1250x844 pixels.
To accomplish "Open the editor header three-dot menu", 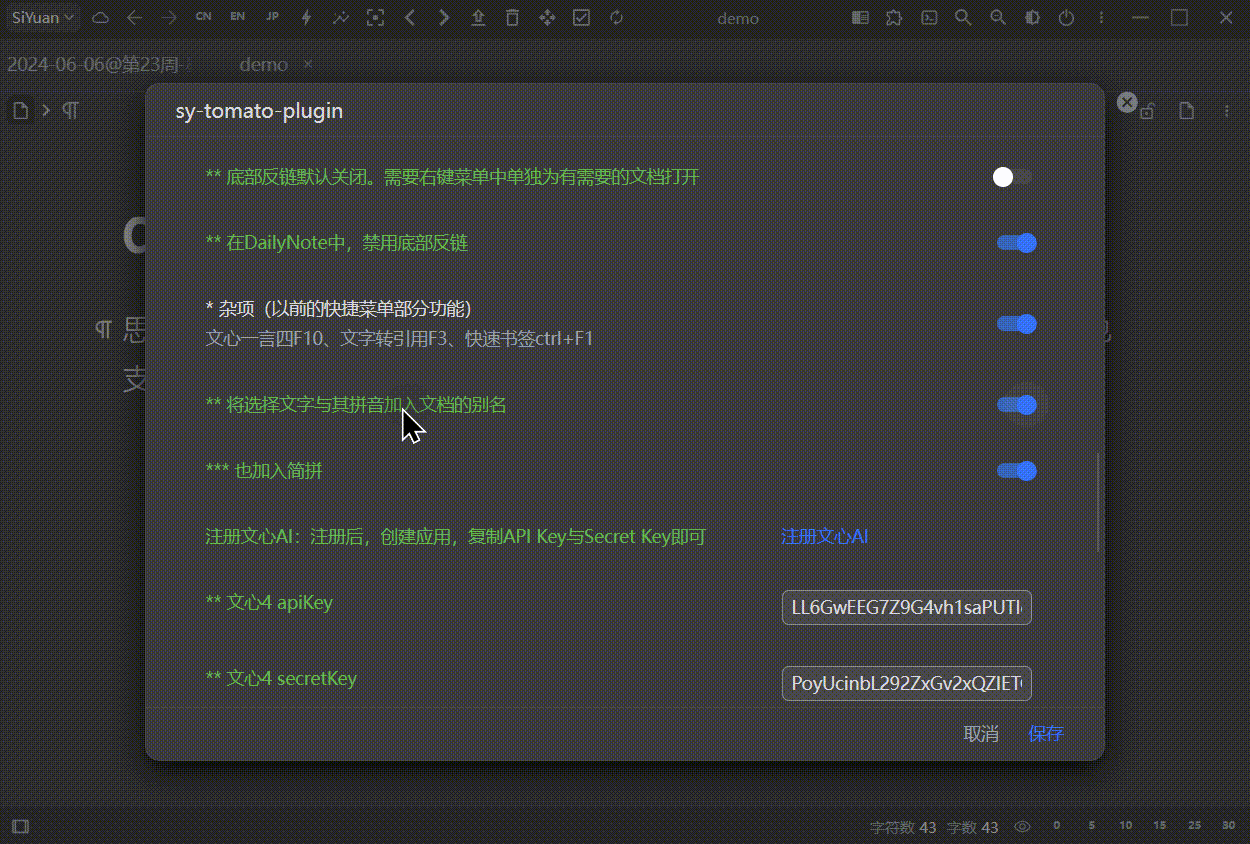I will click(x=1227, y=111).
